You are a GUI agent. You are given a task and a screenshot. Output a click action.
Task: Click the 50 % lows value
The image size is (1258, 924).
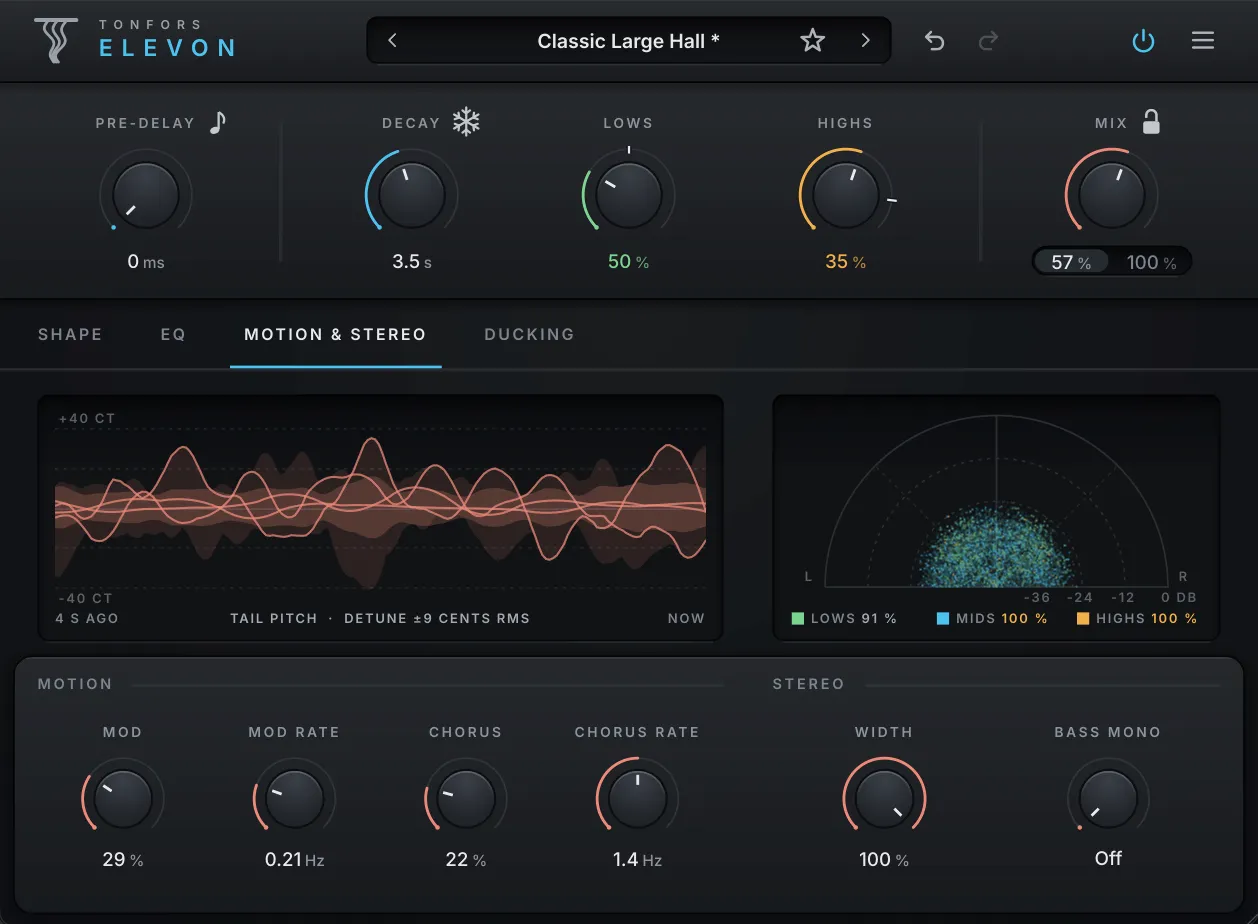click(x=628, y=262)
